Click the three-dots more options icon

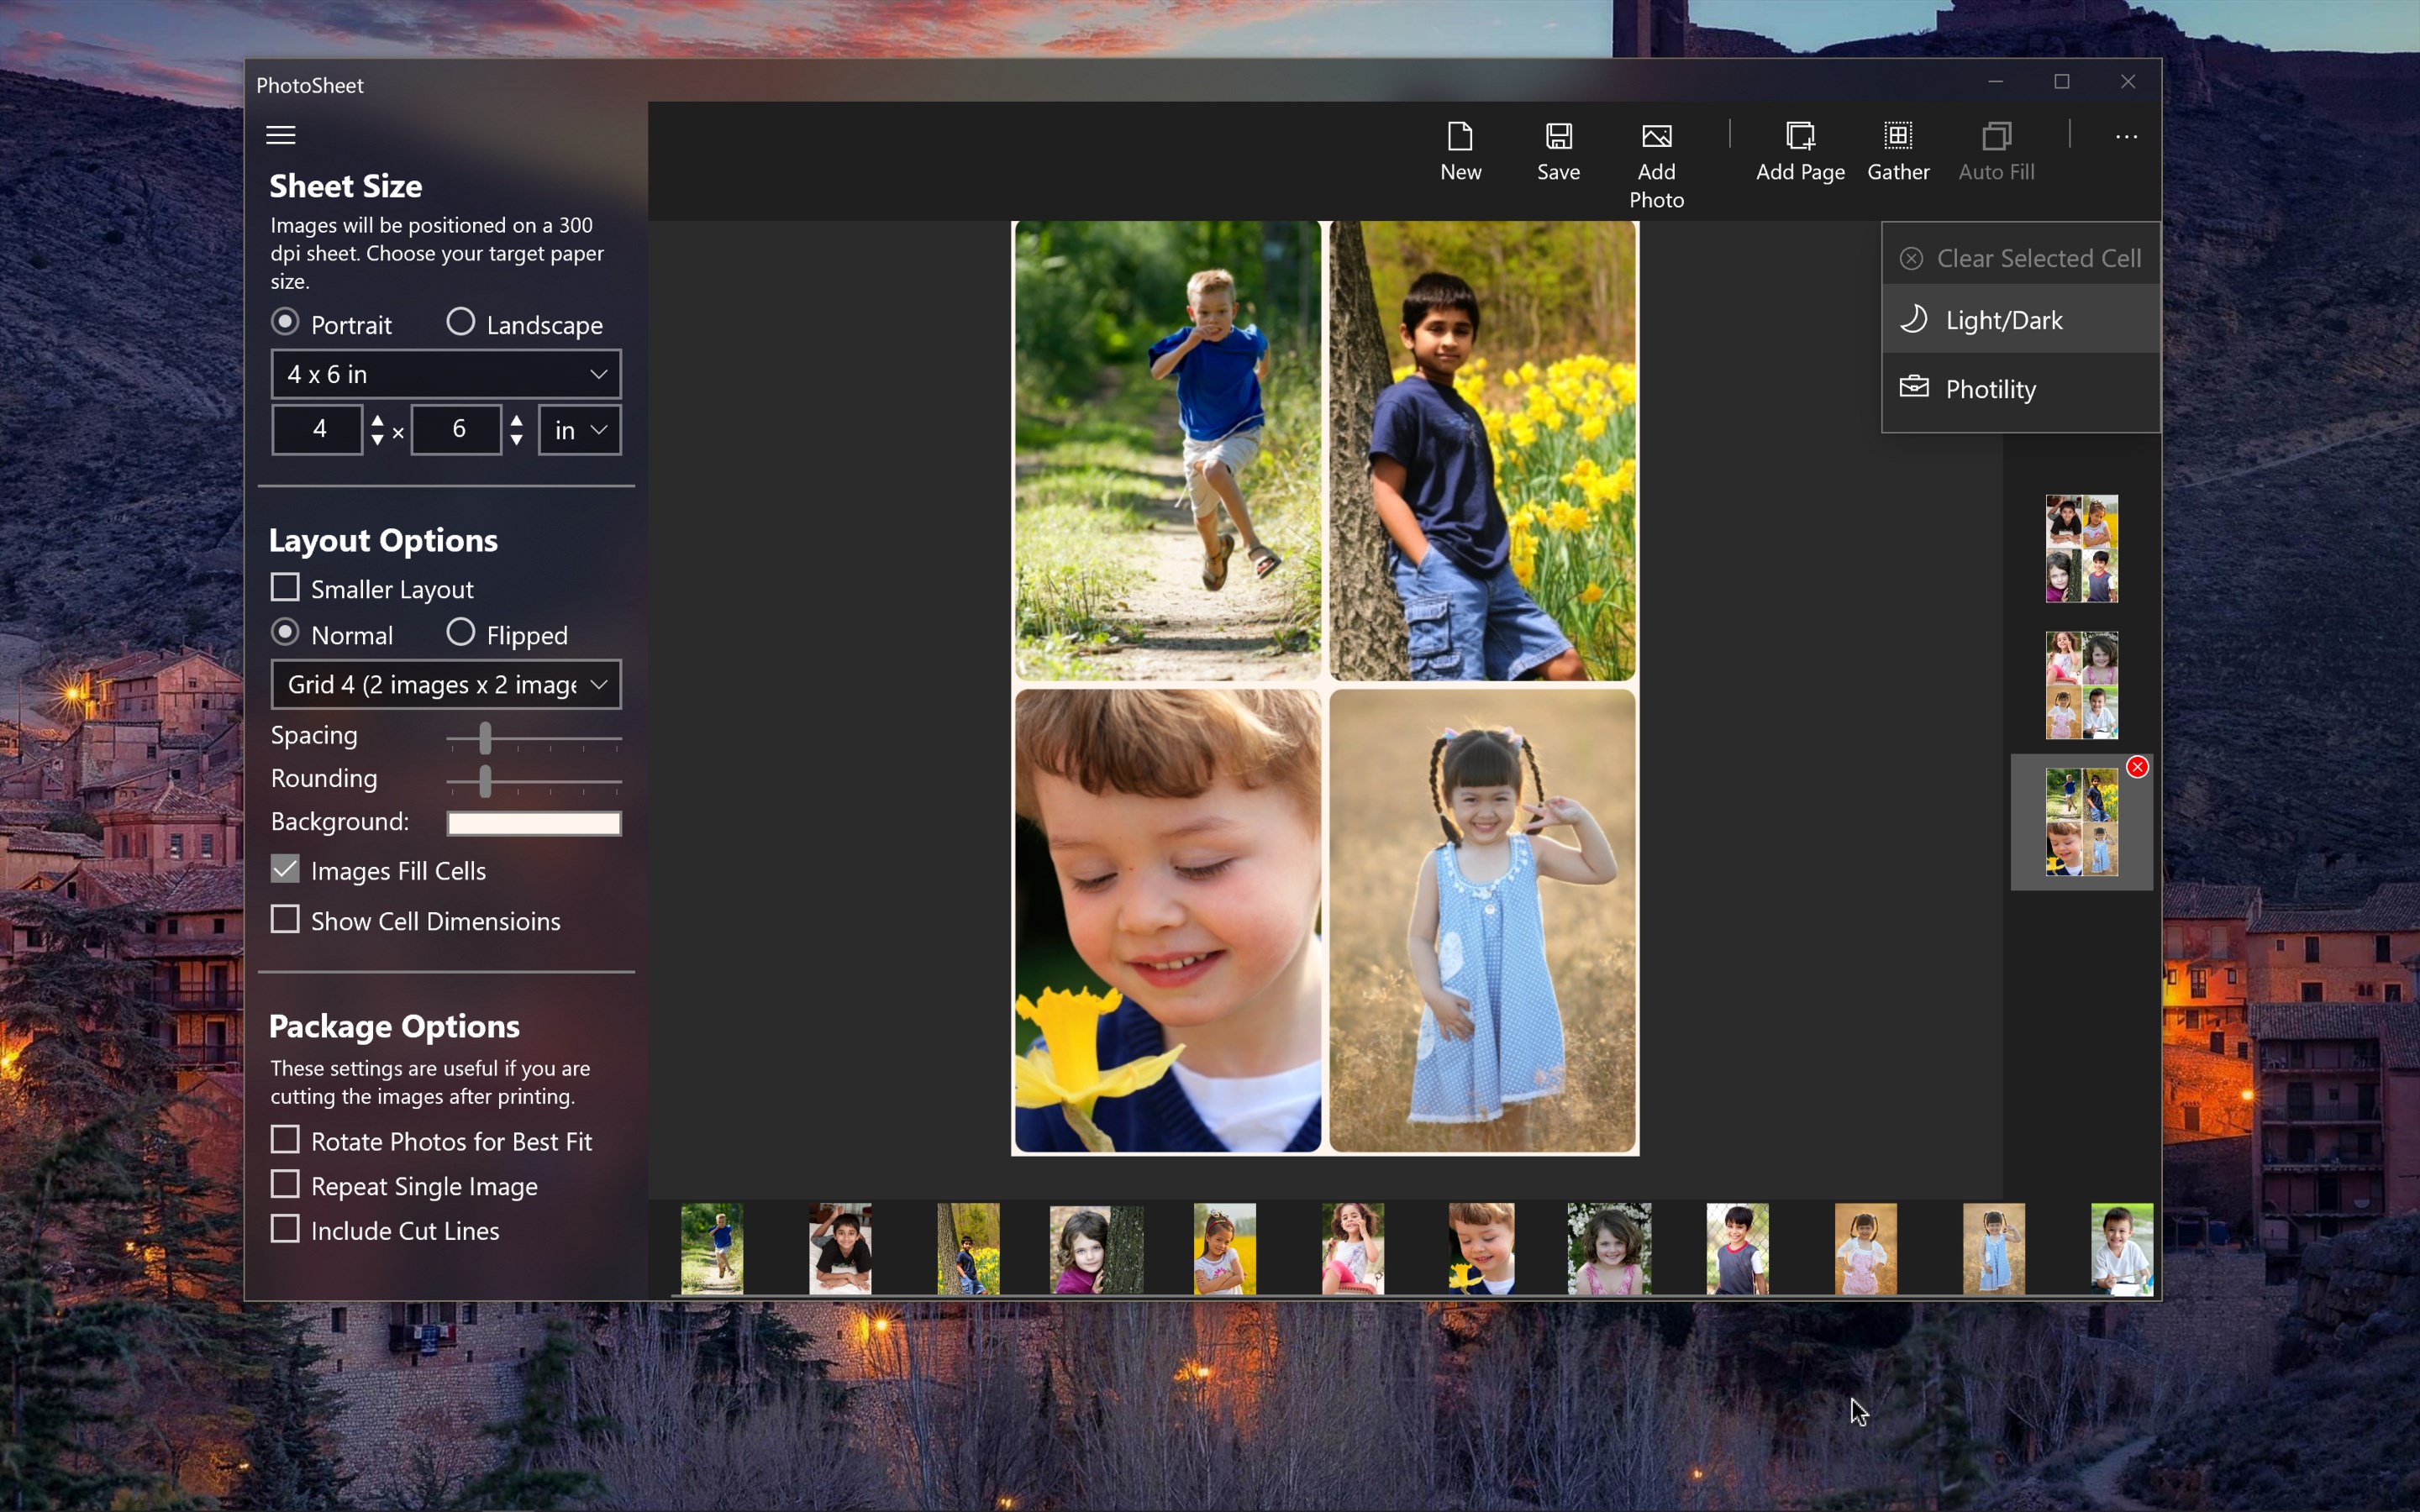coord(2126,137)
